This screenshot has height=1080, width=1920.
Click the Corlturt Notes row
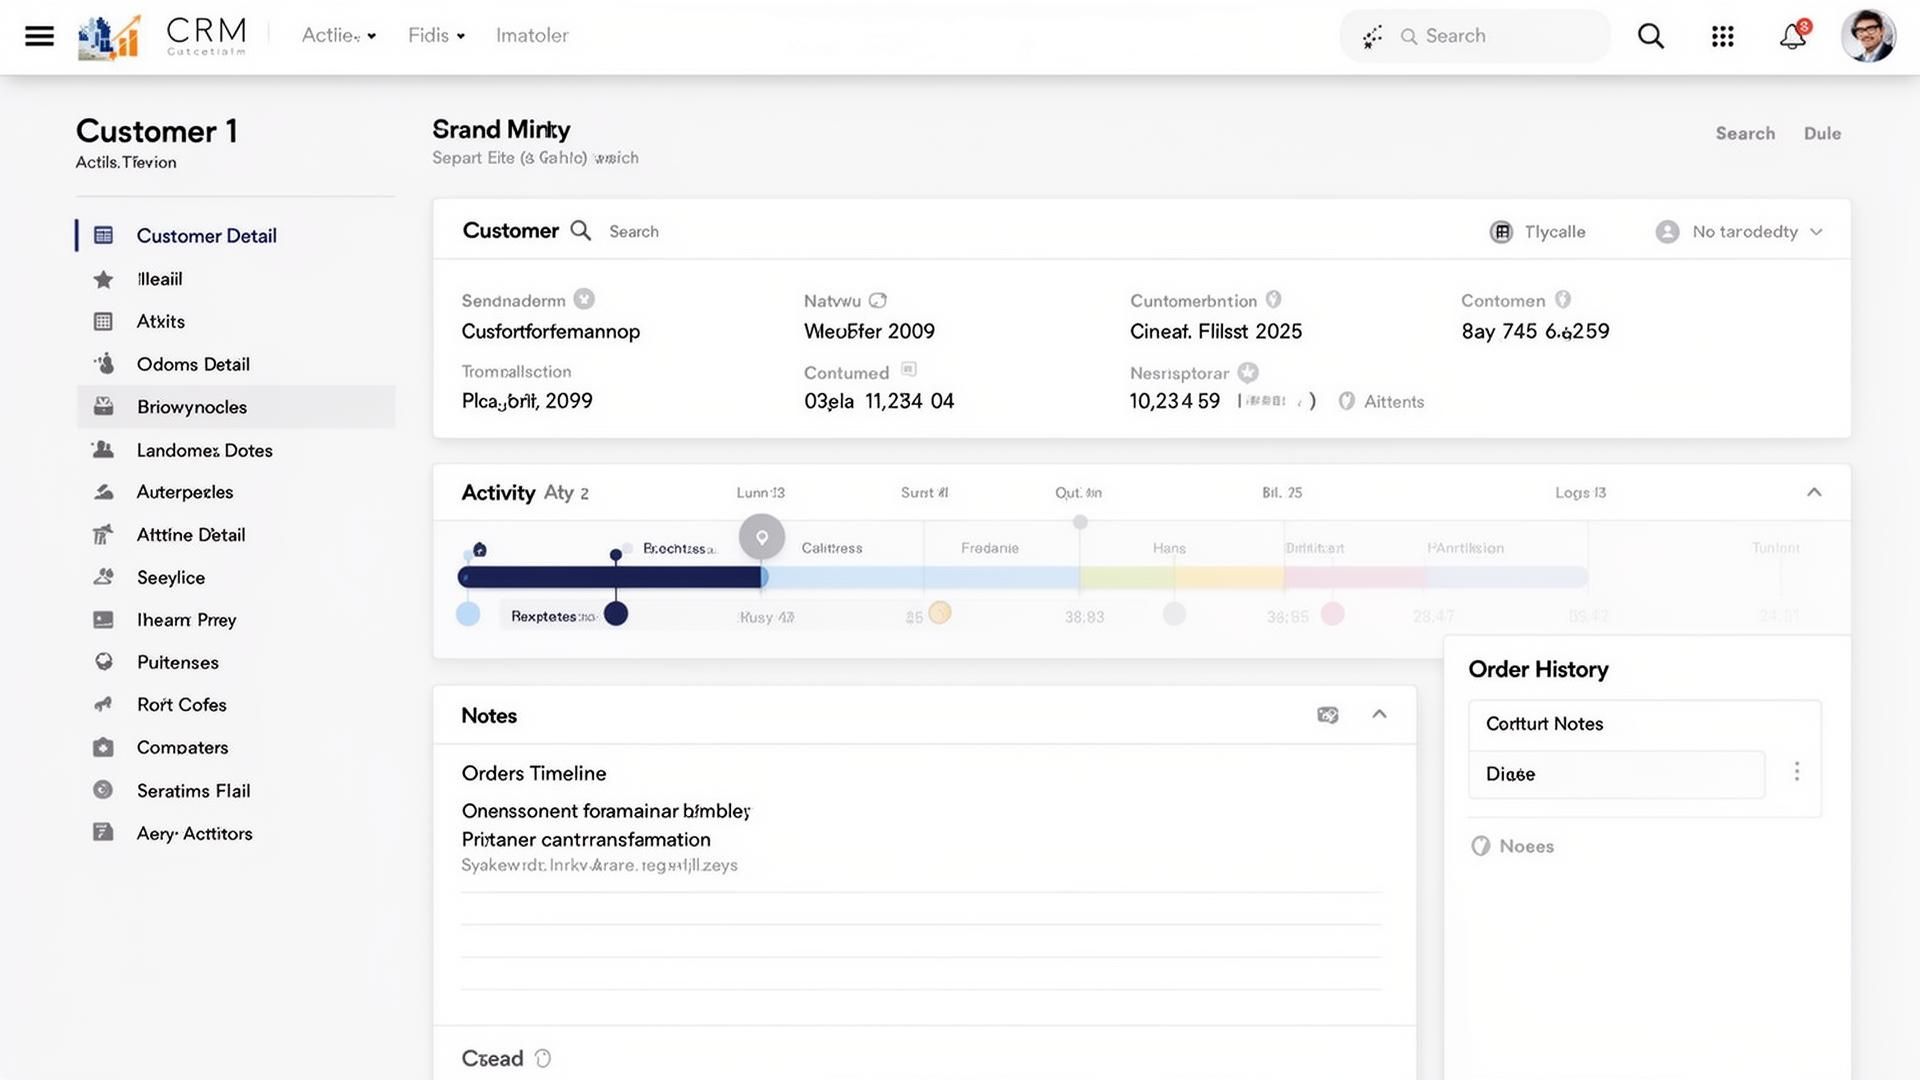[1645, 724]
